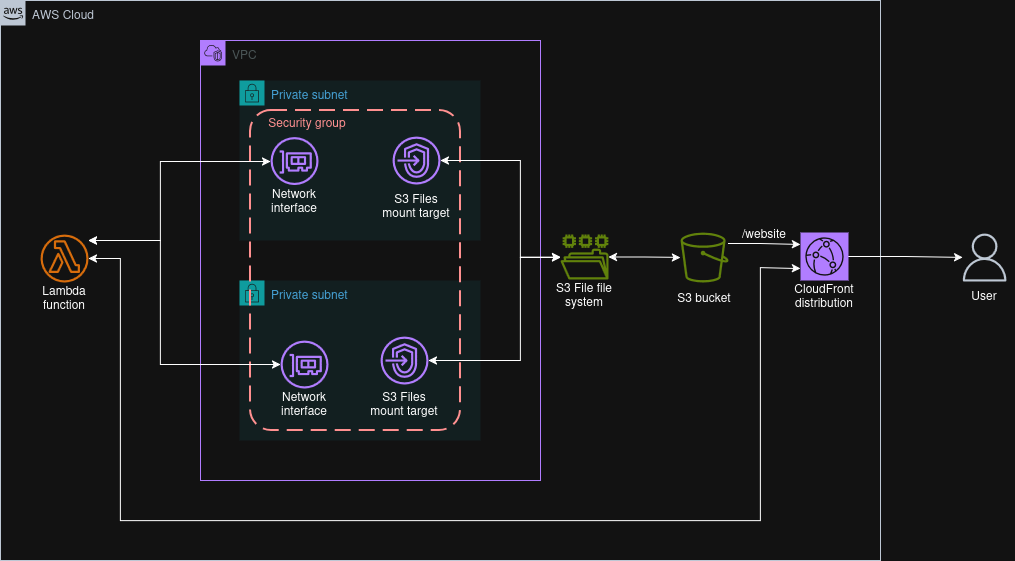The image size is (1015, 561).
Task: Click the AWS Cloud label
Action: click(63, 14)
